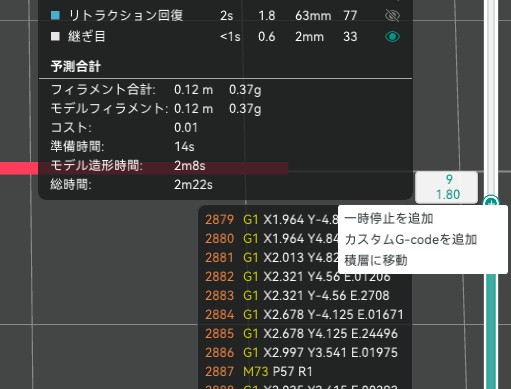This screenshot has width=511, height=389.
Task: Click the layer slider plus handle
Action: click(491, 201)
